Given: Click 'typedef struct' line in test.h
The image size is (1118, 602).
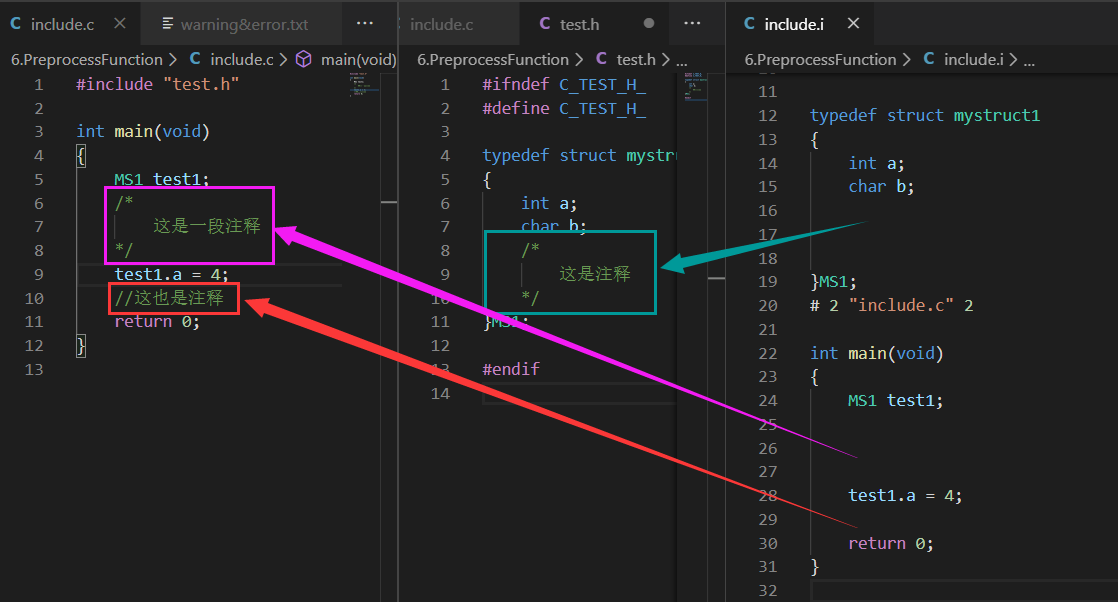Looking at the screenshot, I should point(578,155).
